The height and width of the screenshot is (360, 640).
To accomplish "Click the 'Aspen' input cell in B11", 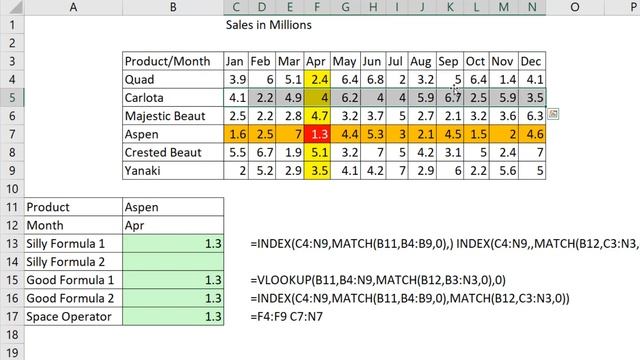I will [x=173, y=207].
